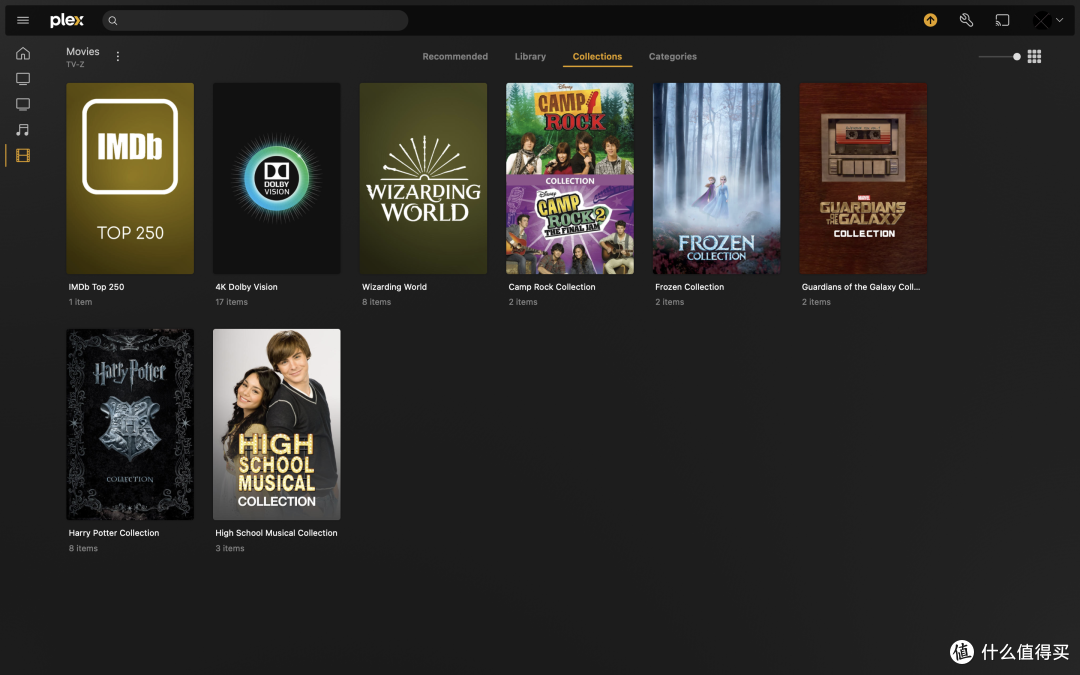Image resolution: width=1080 pixels, height=675 pixels.
Task: Select the Collections tab
Action: coord(597,56)
